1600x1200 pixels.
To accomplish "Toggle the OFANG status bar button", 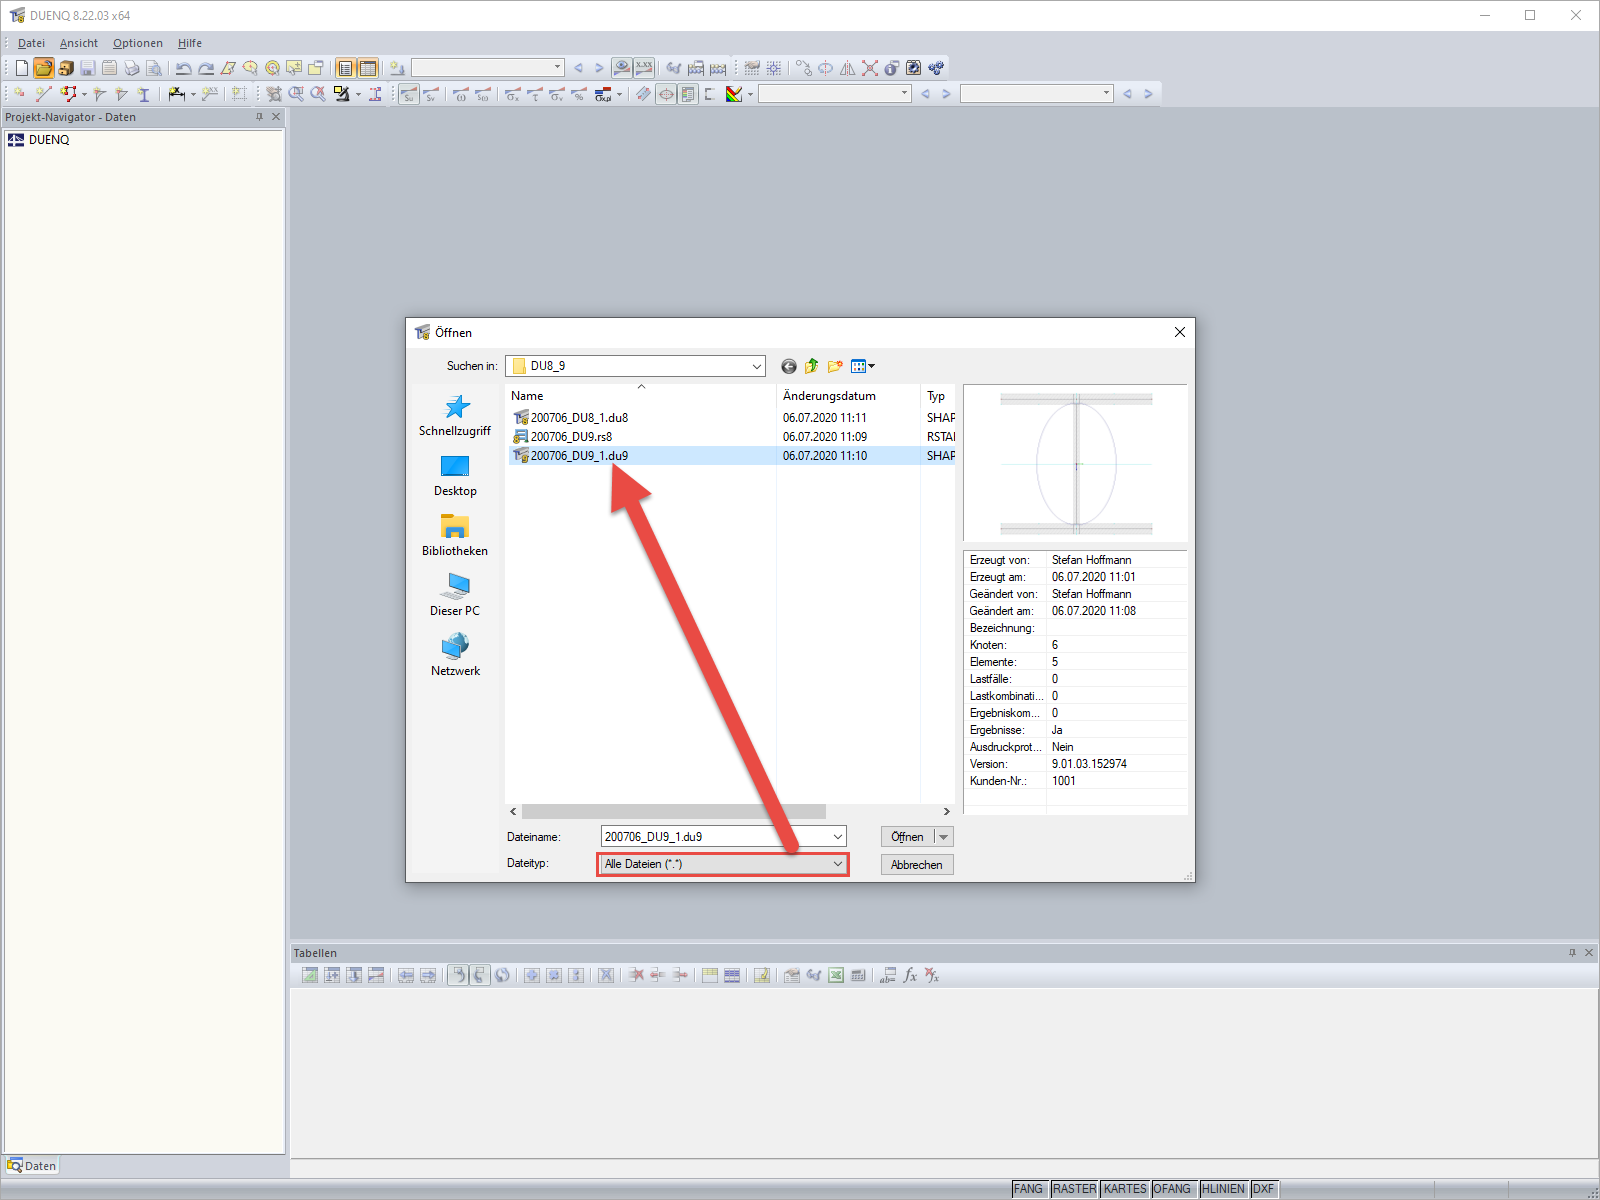I will tap(1173, 1189).
